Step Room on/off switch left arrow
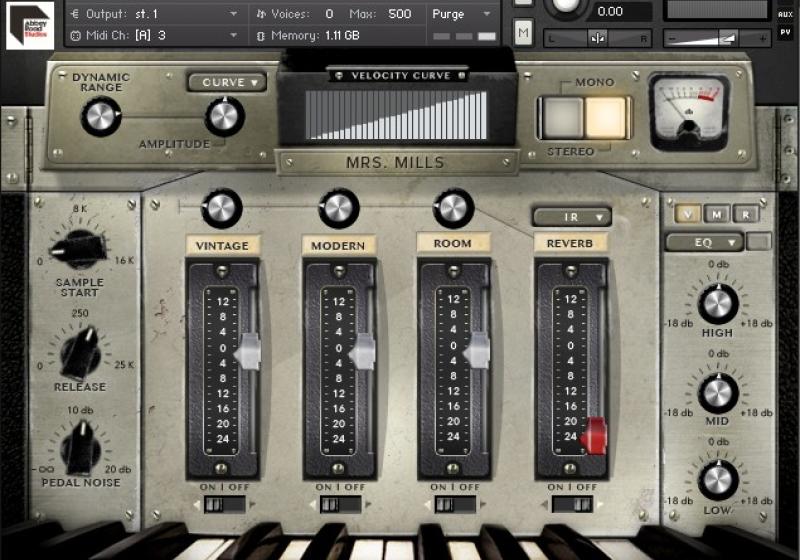This screenshot has height=560, width=800. click(428, 505)
